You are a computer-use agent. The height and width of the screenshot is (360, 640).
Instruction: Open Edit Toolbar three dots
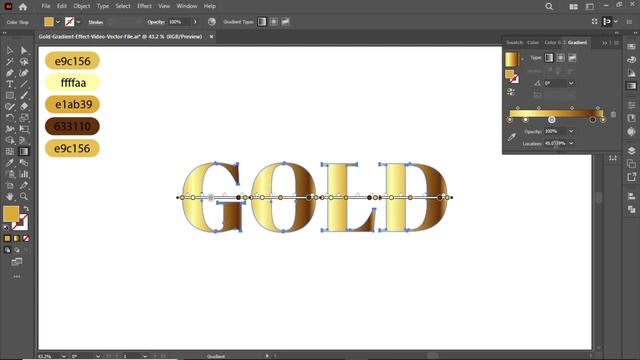tap(17, 277)
